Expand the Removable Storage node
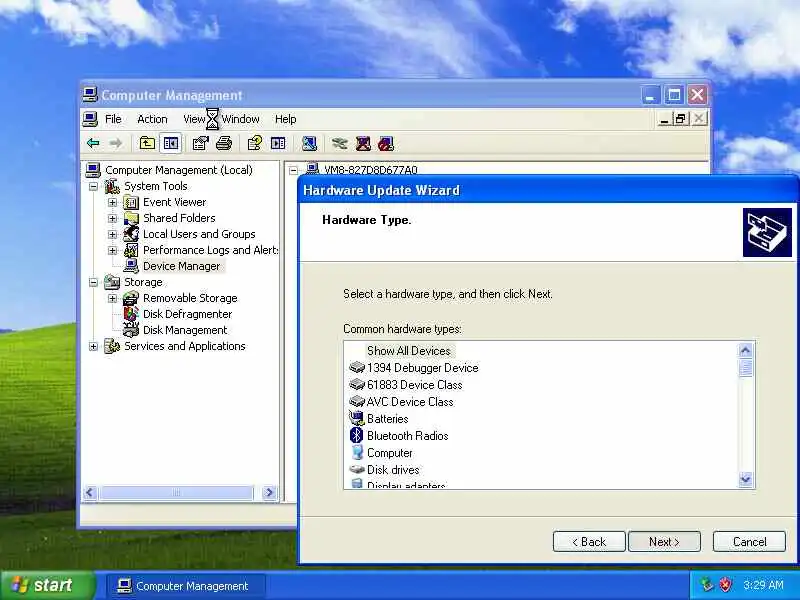800x600 pixels. 112,298
